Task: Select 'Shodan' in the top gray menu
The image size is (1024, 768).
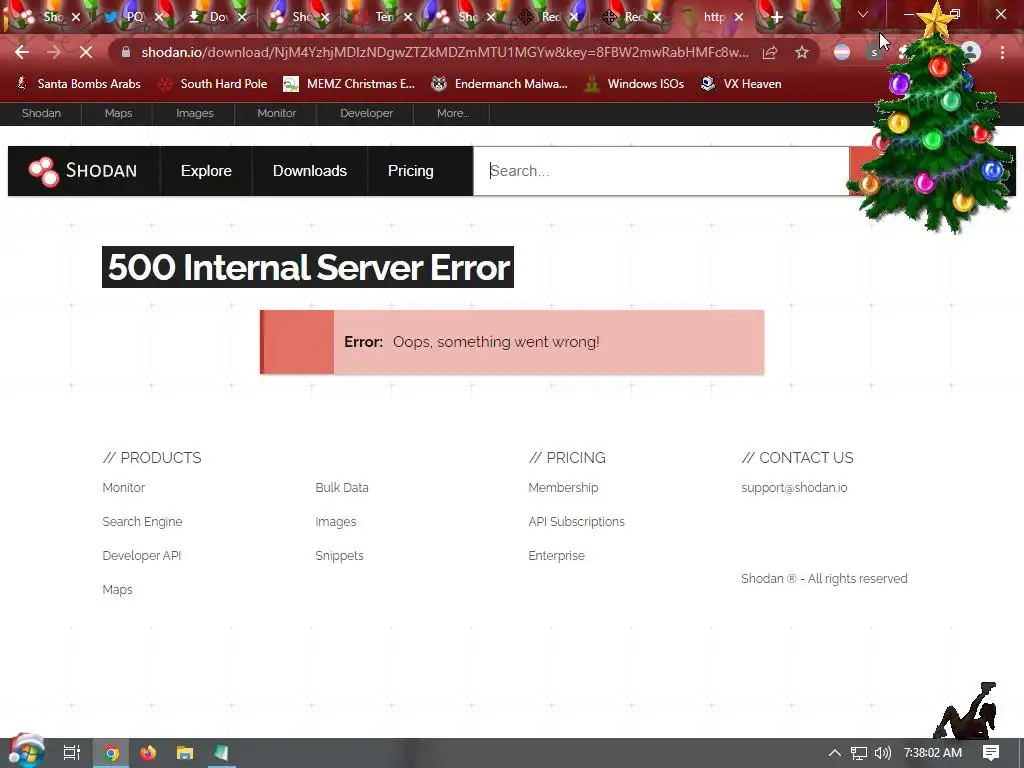Action: pyautogui.click(x=41, y=113)
